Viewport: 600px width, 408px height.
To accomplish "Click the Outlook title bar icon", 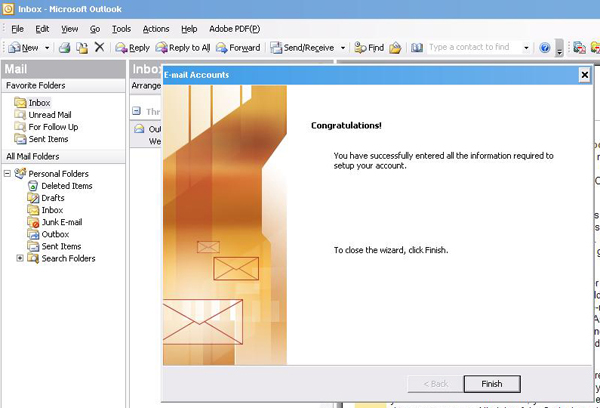I will [8, 9].
